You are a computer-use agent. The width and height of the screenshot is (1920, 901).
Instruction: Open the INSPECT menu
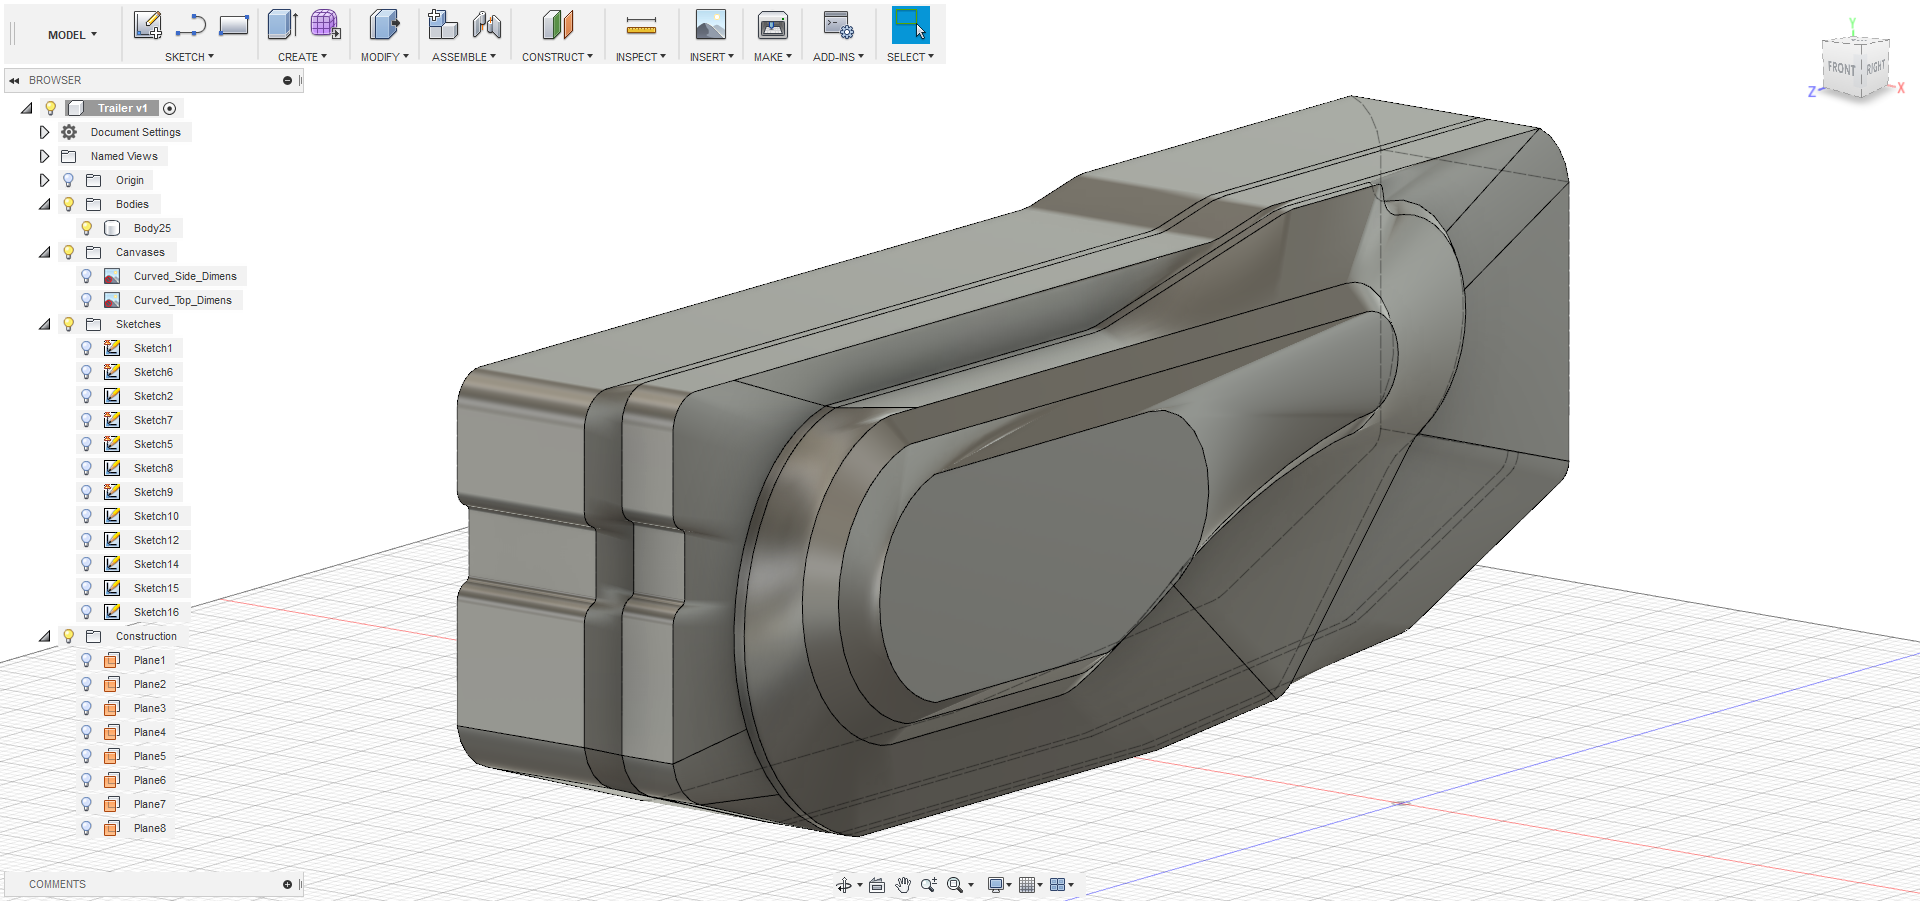pyautogui.click(x=641, y=57)
